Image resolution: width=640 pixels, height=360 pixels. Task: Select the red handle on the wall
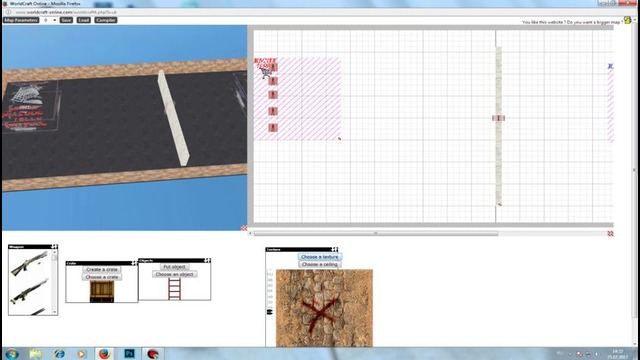(x=498, y=118)
